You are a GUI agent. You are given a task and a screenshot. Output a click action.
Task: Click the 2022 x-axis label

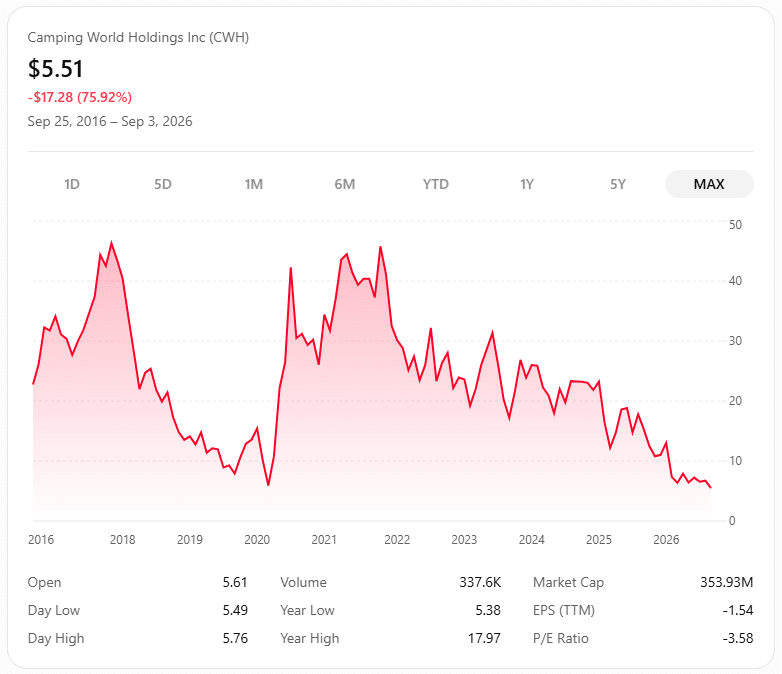(397, 539)
